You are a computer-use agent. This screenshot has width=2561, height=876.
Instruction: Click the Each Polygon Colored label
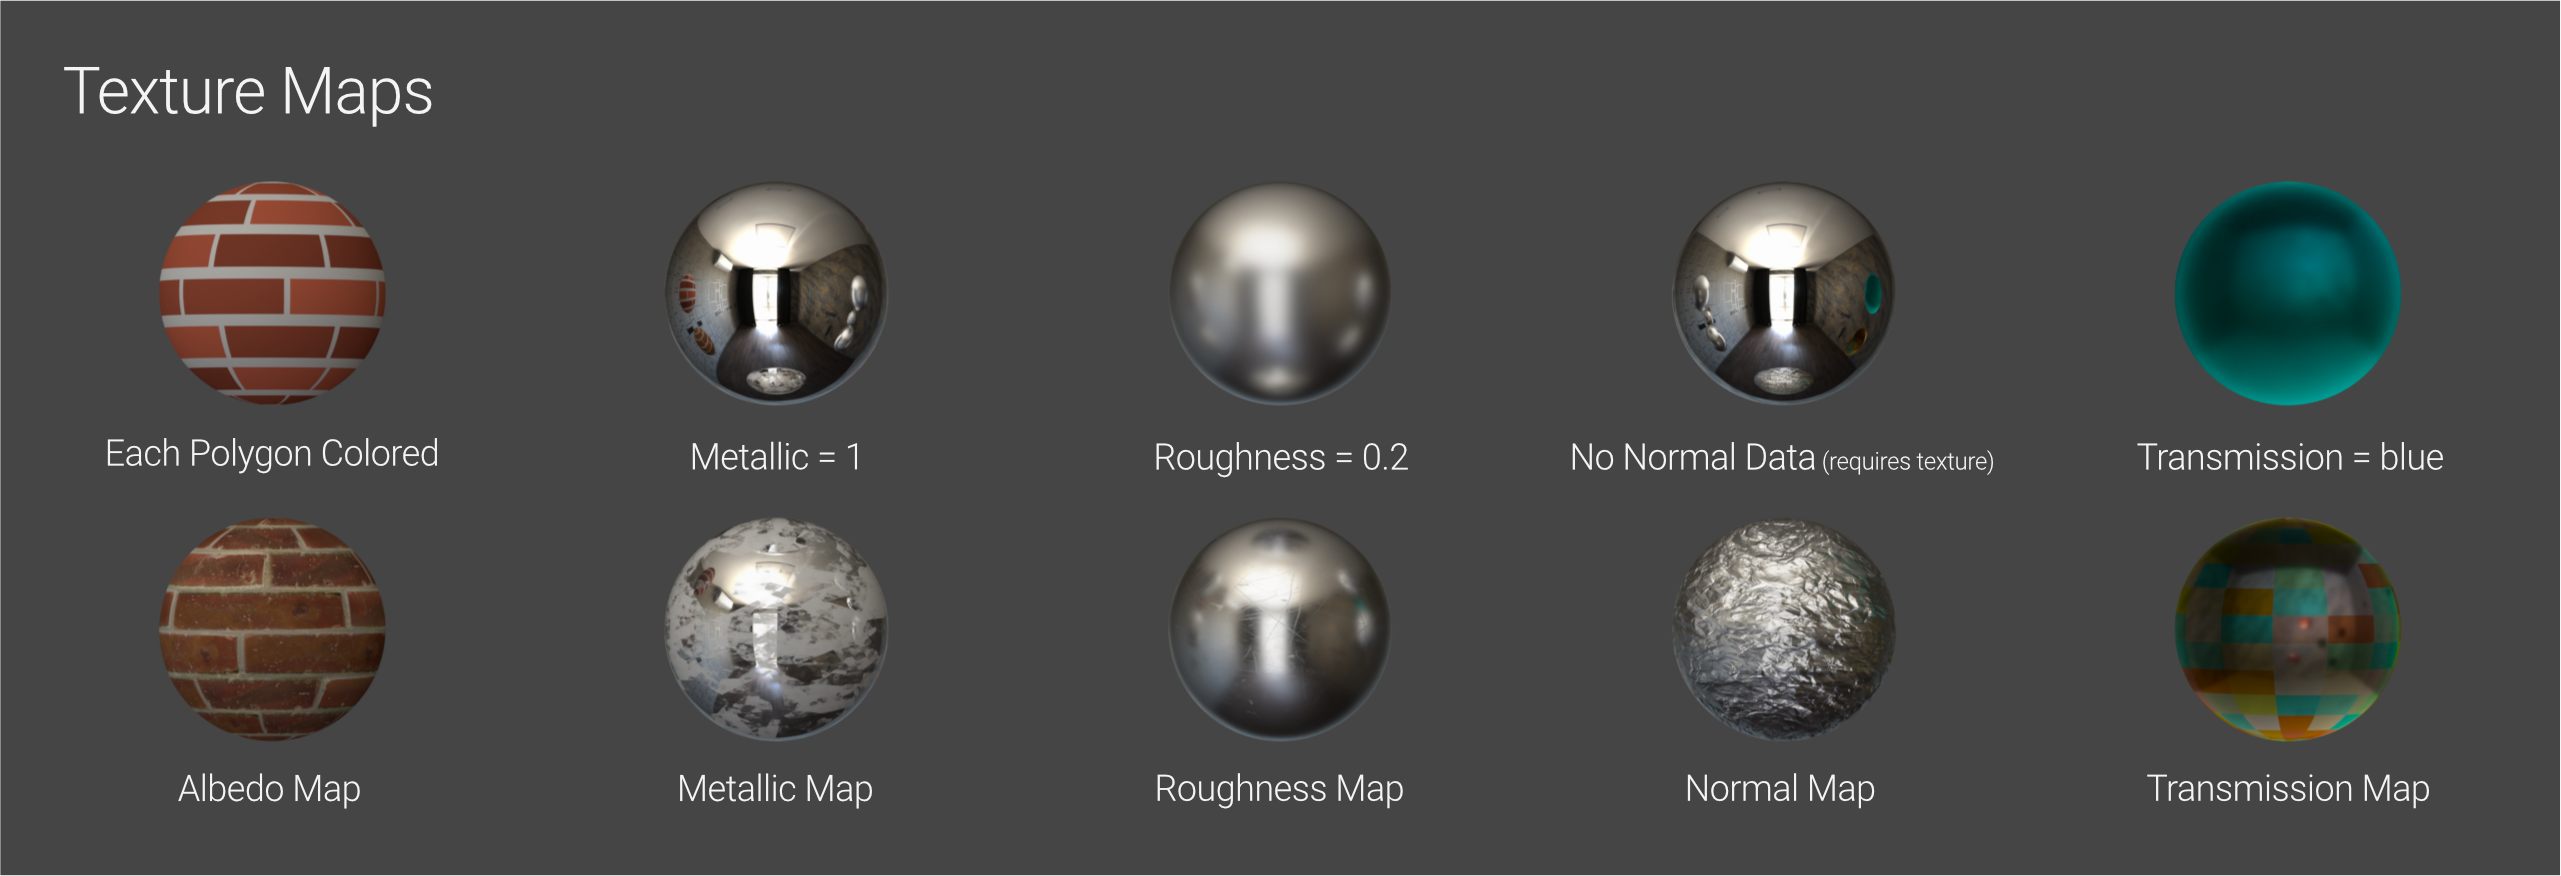point(272,454)
